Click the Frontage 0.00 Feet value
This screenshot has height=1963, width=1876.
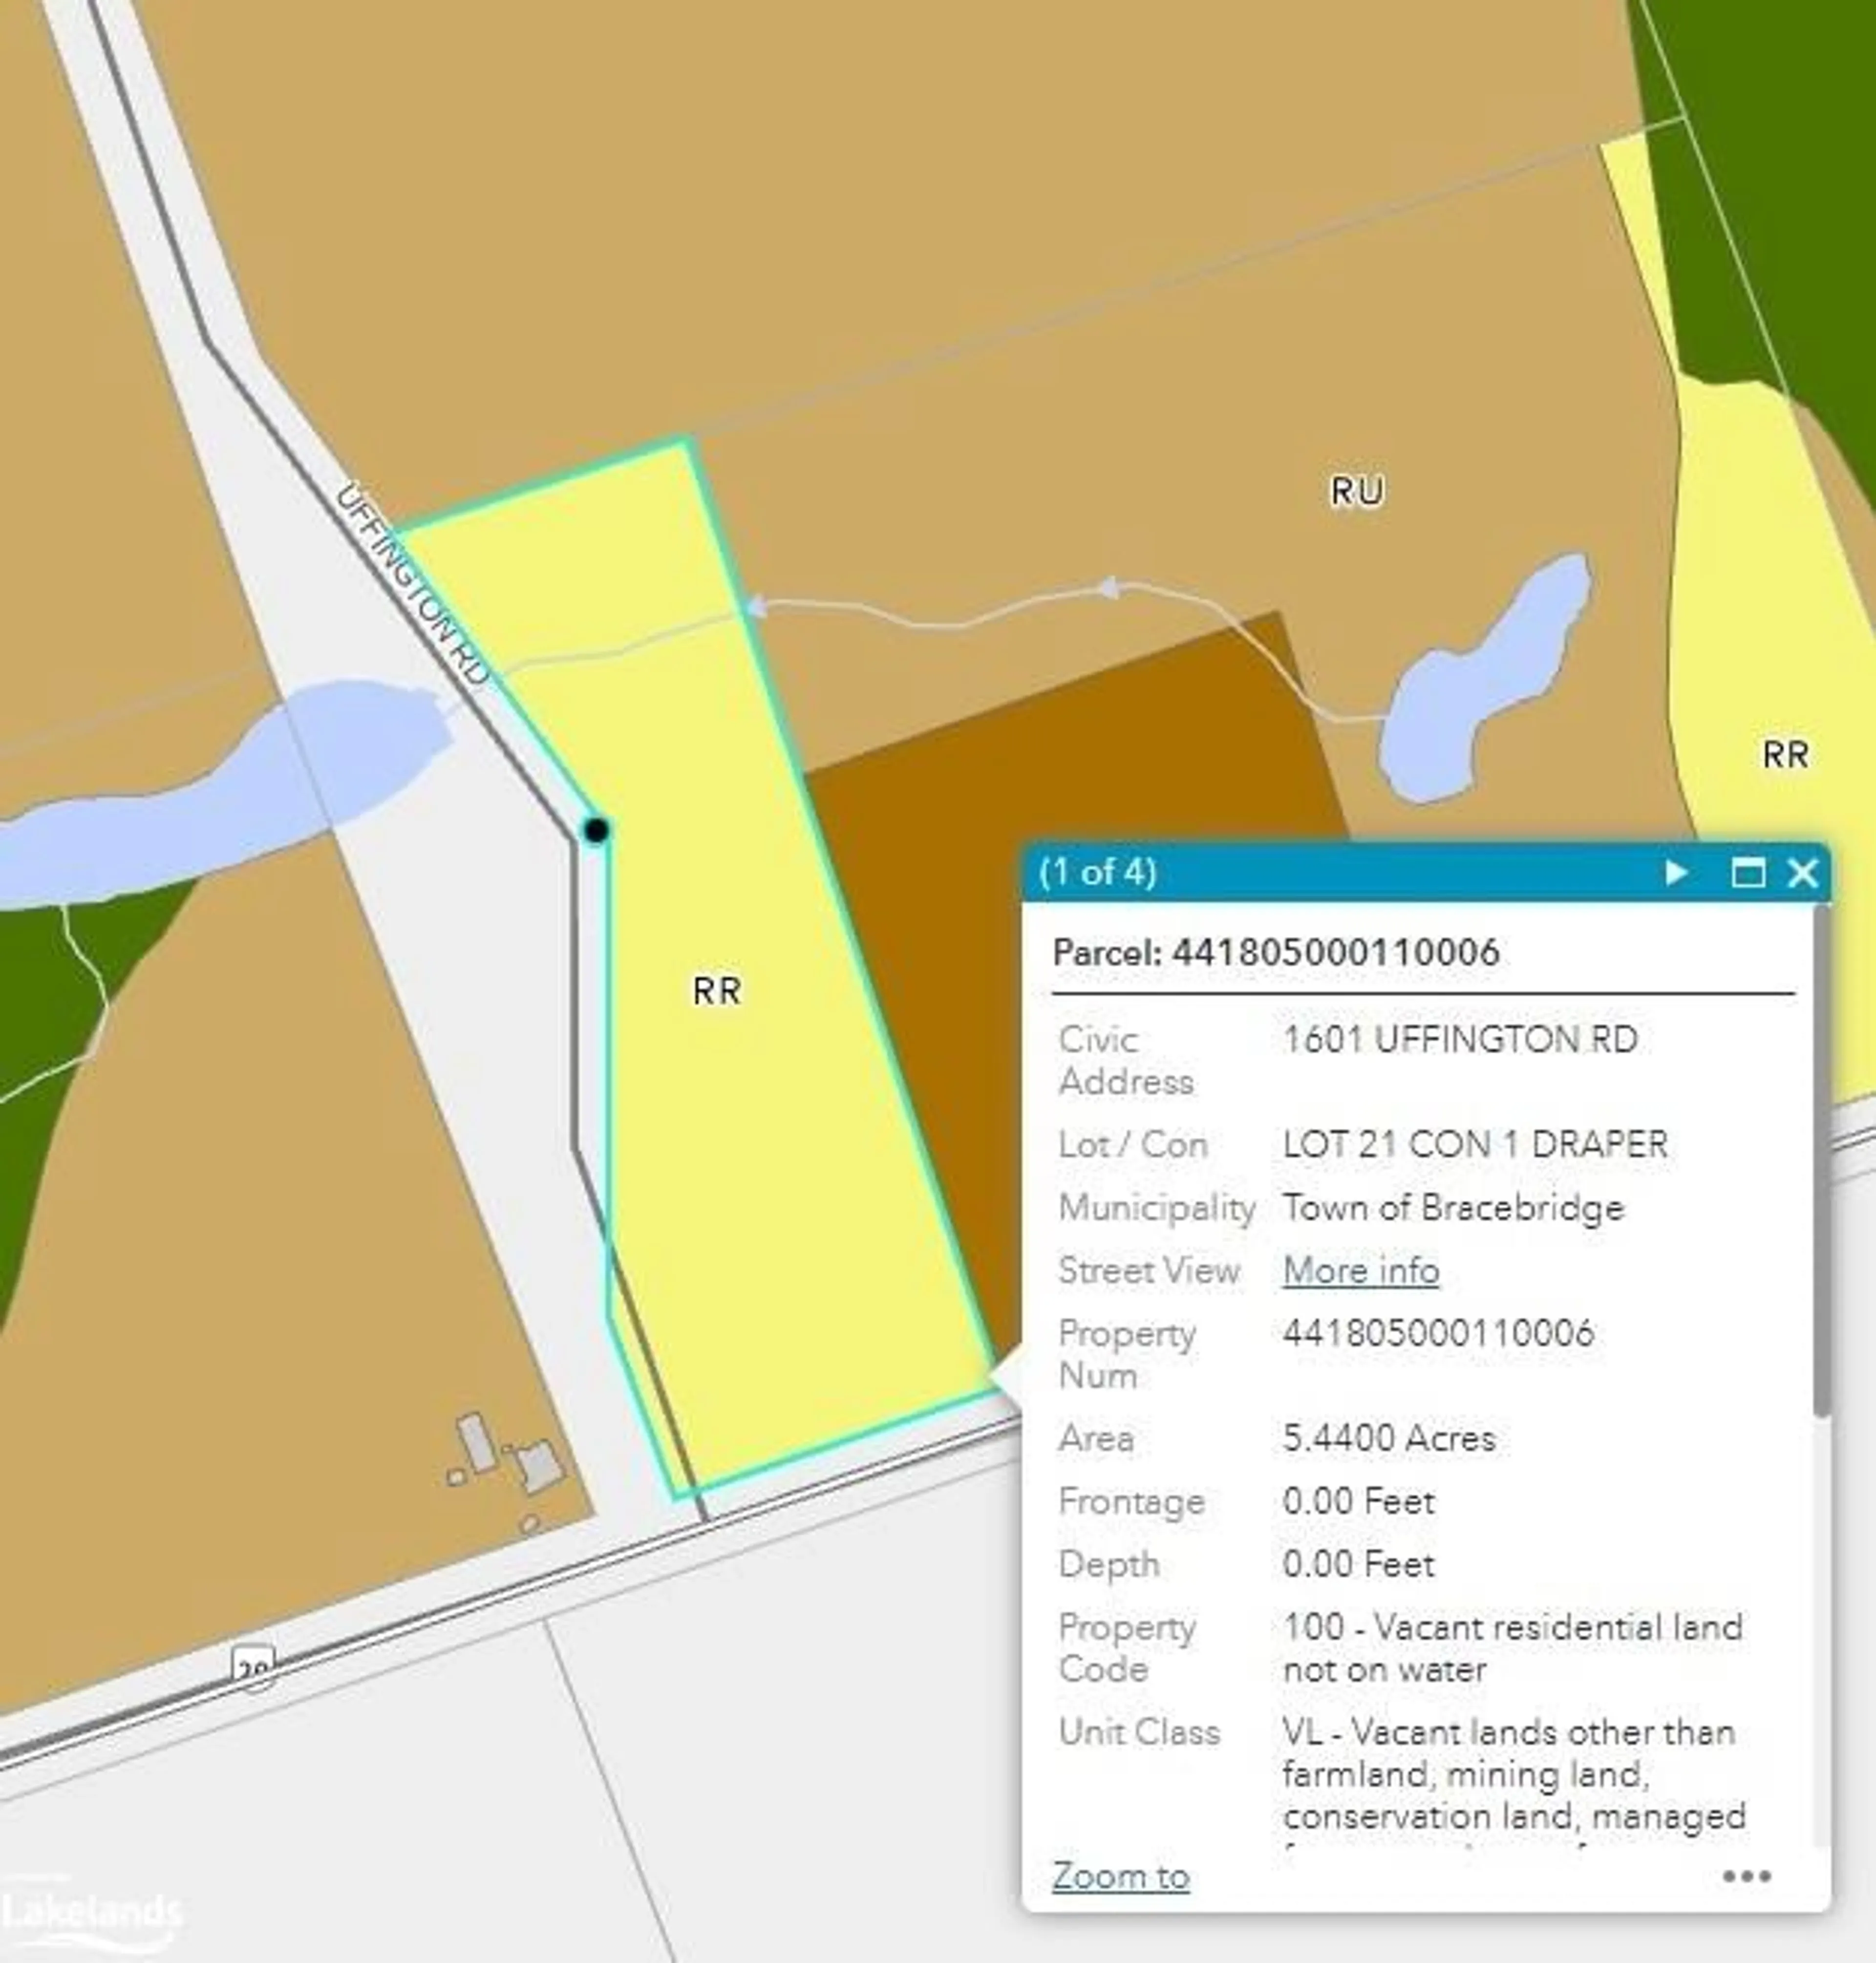1358,1501
